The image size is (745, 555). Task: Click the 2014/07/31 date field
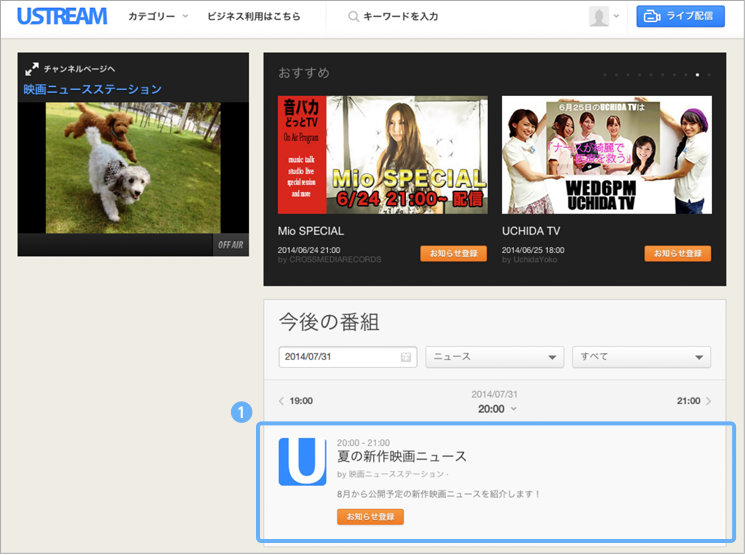coord(347,357)
